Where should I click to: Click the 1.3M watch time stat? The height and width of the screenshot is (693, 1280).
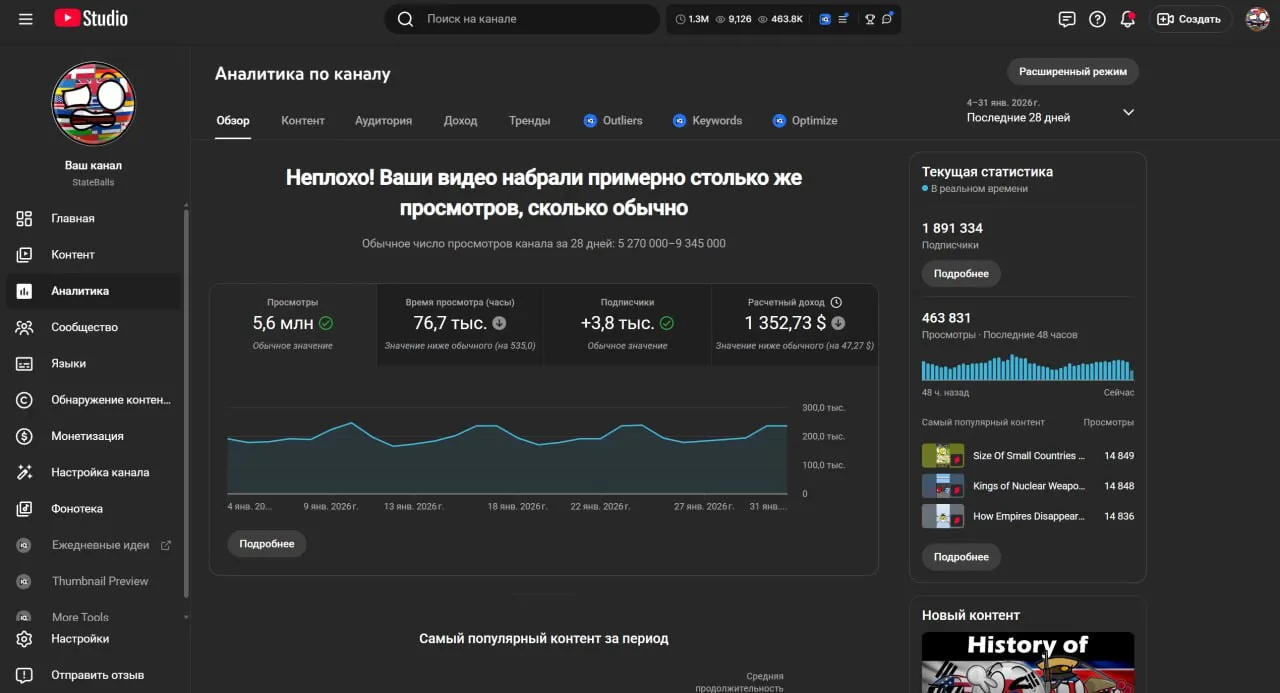click(693, 19)
